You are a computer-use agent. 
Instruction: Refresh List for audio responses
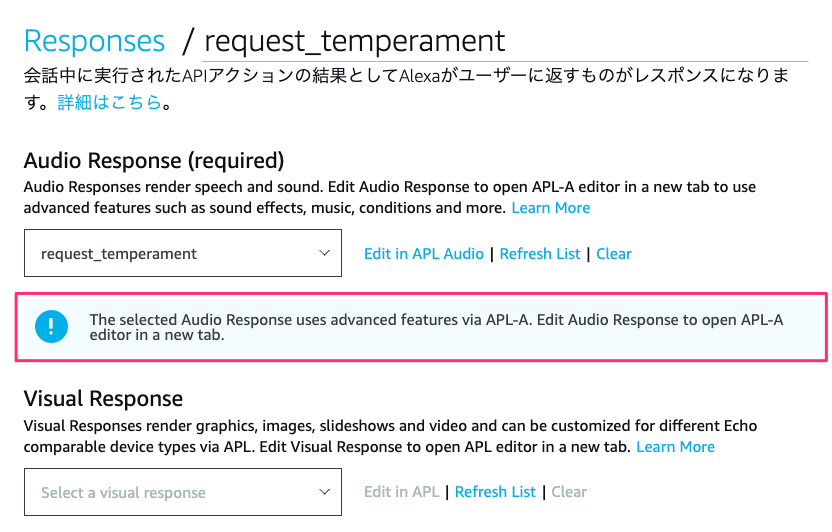[540, 254]
